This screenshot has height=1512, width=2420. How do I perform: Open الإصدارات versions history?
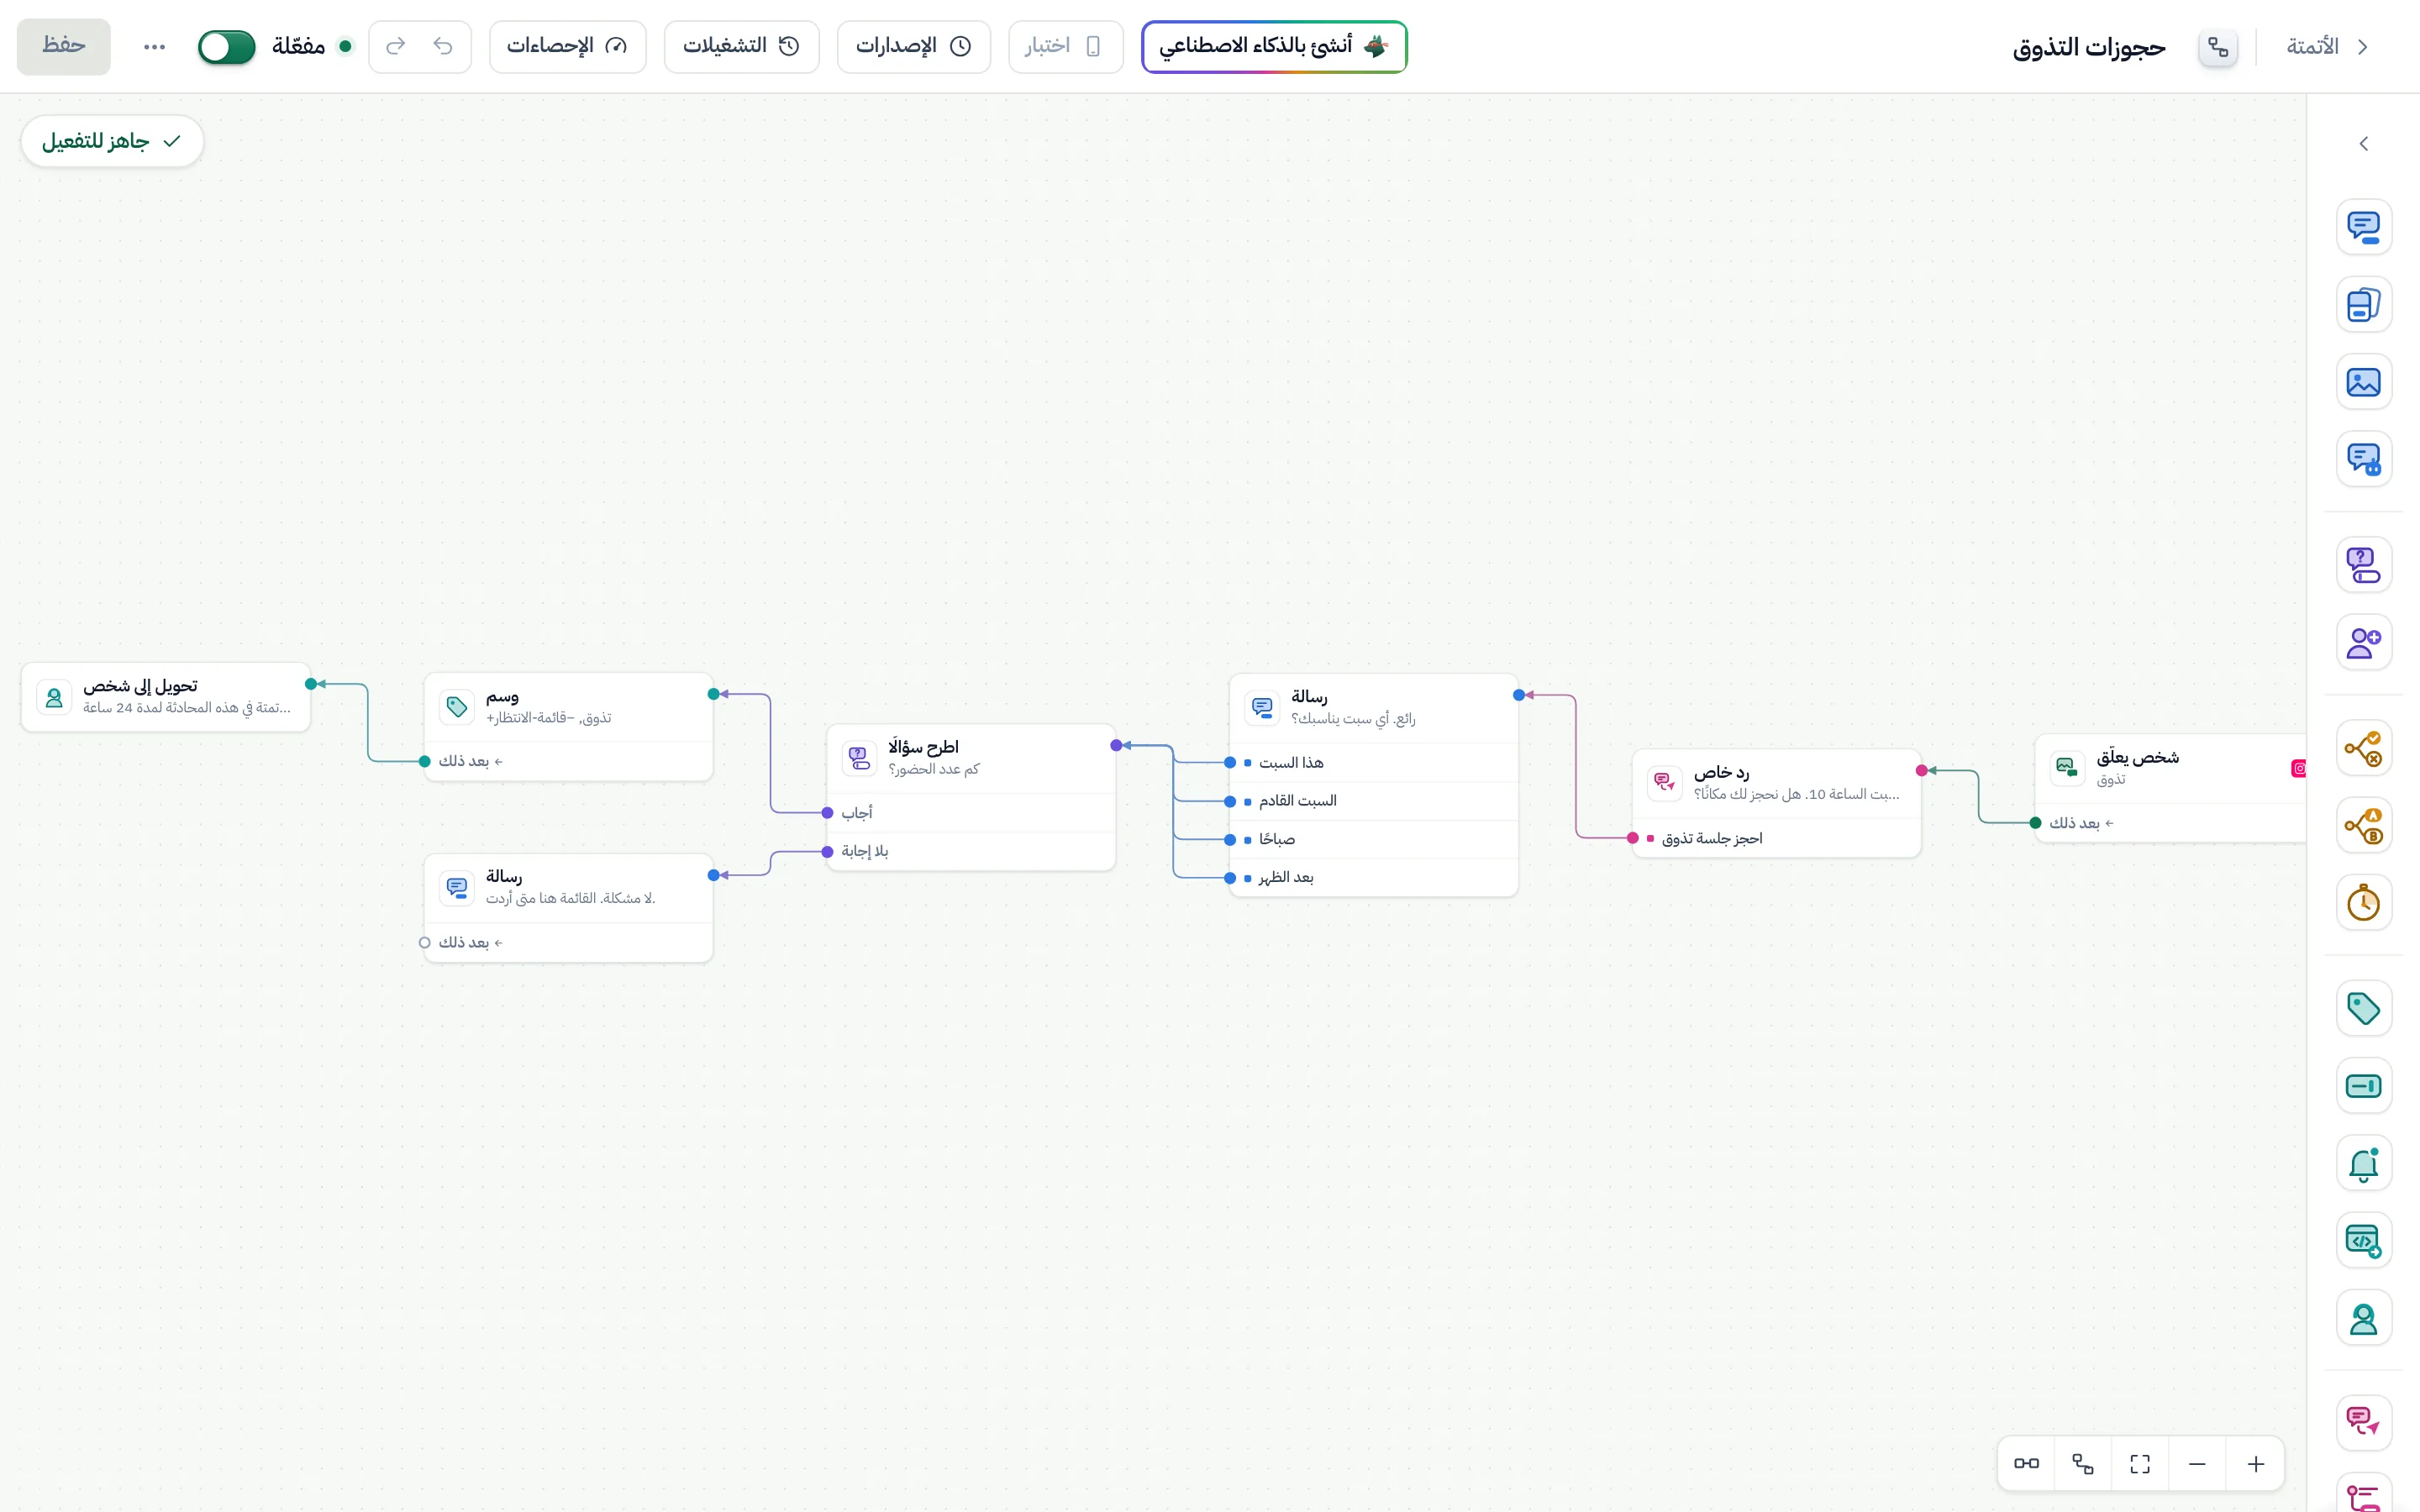(913, 46)
